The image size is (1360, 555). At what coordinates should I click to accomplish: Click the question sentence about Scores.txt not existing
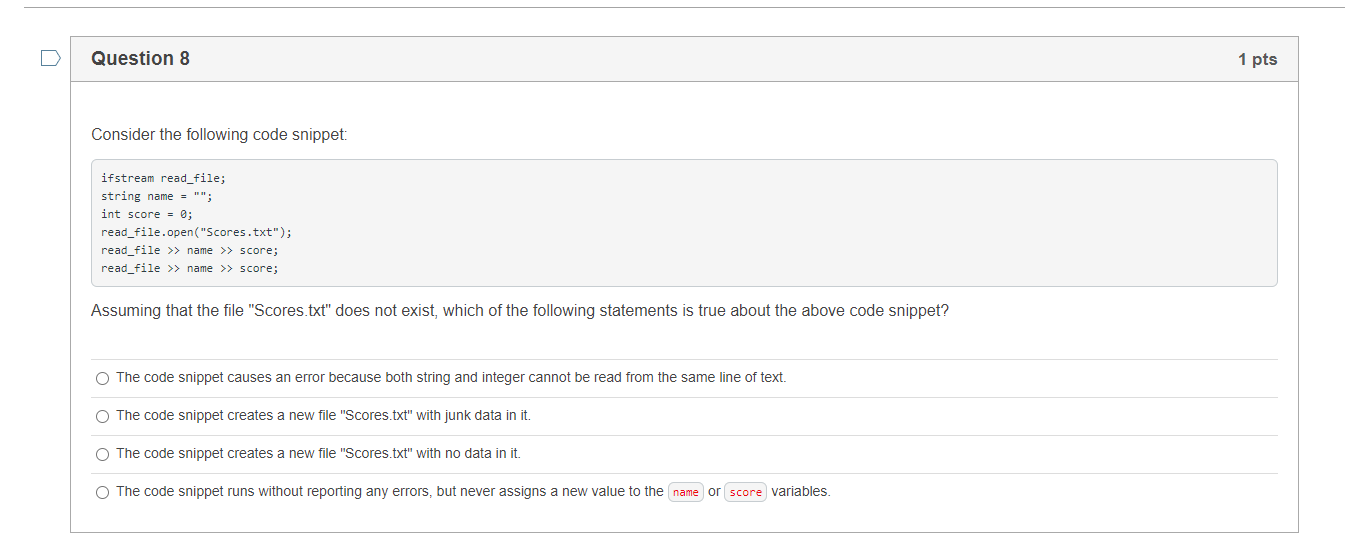coord(520,311)
